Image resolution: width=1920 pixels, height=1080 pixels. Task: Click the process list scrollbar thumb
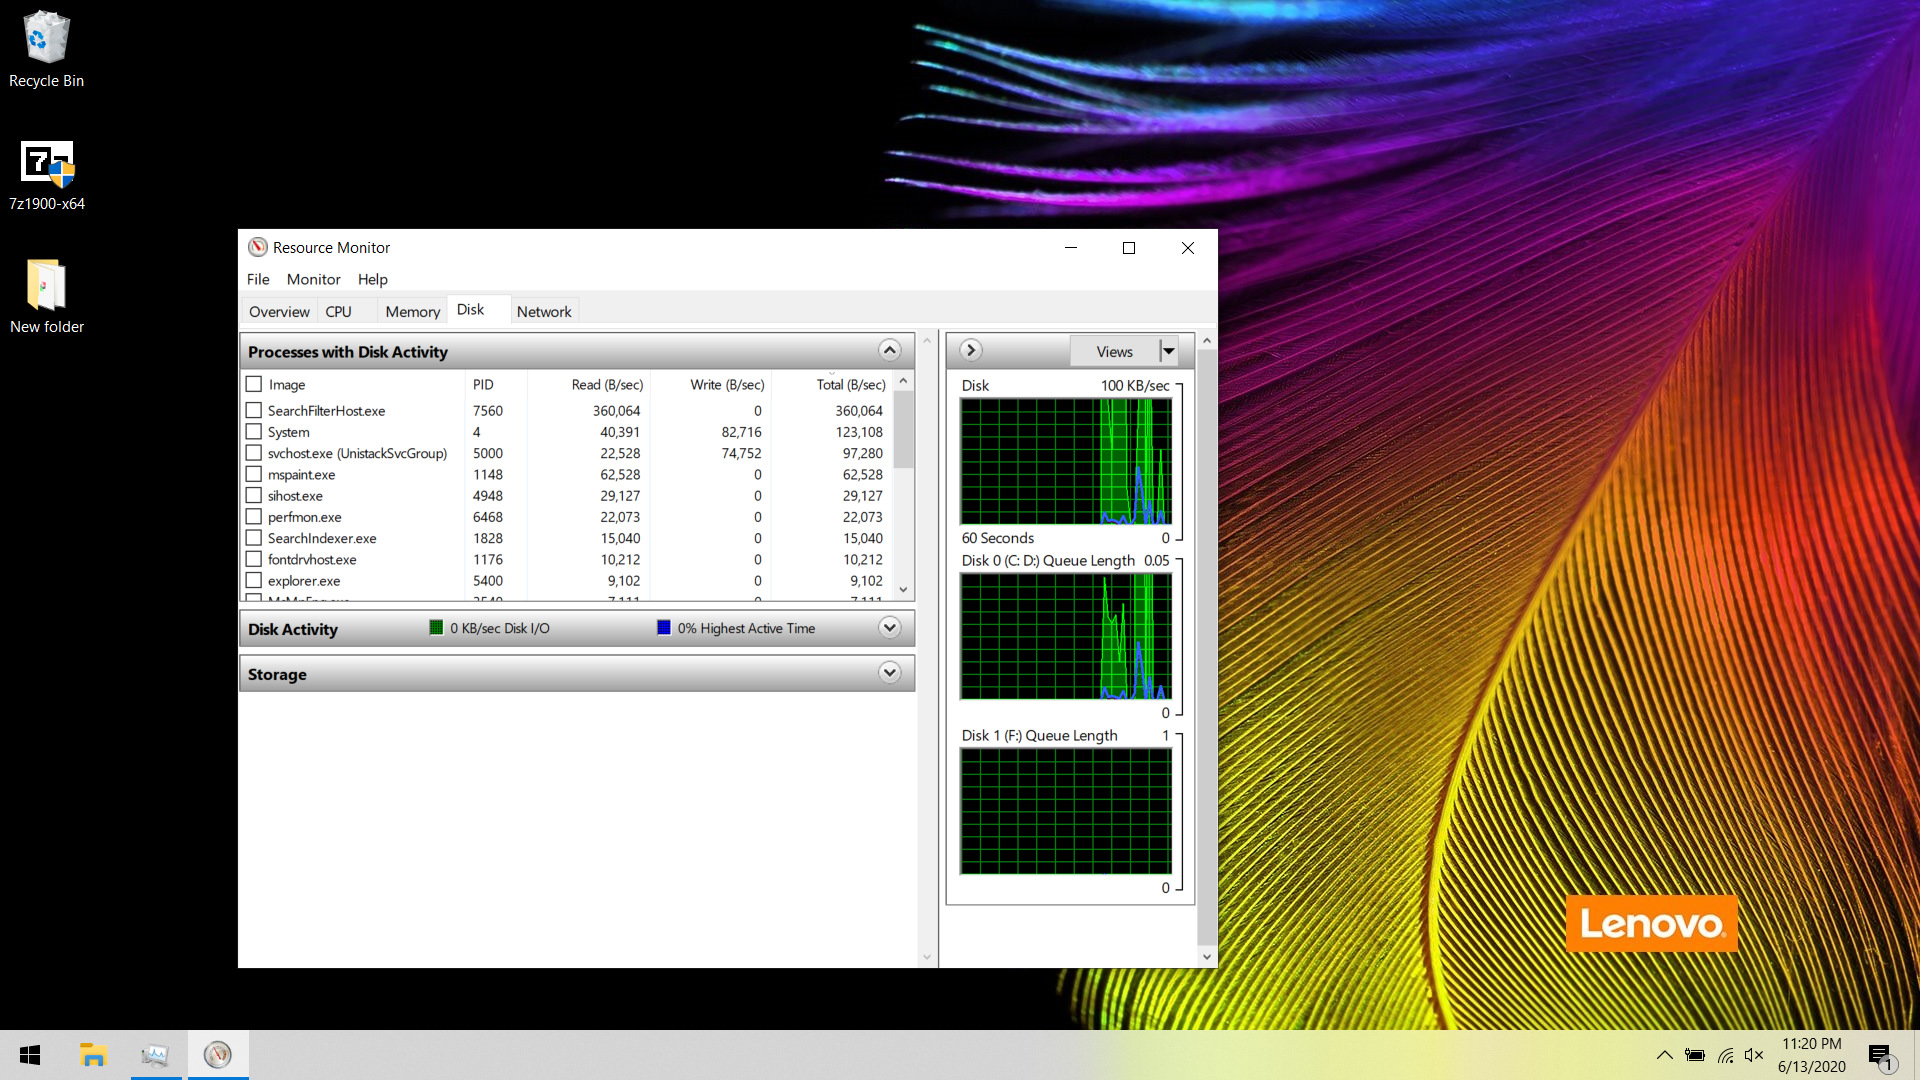pos(903,429)
